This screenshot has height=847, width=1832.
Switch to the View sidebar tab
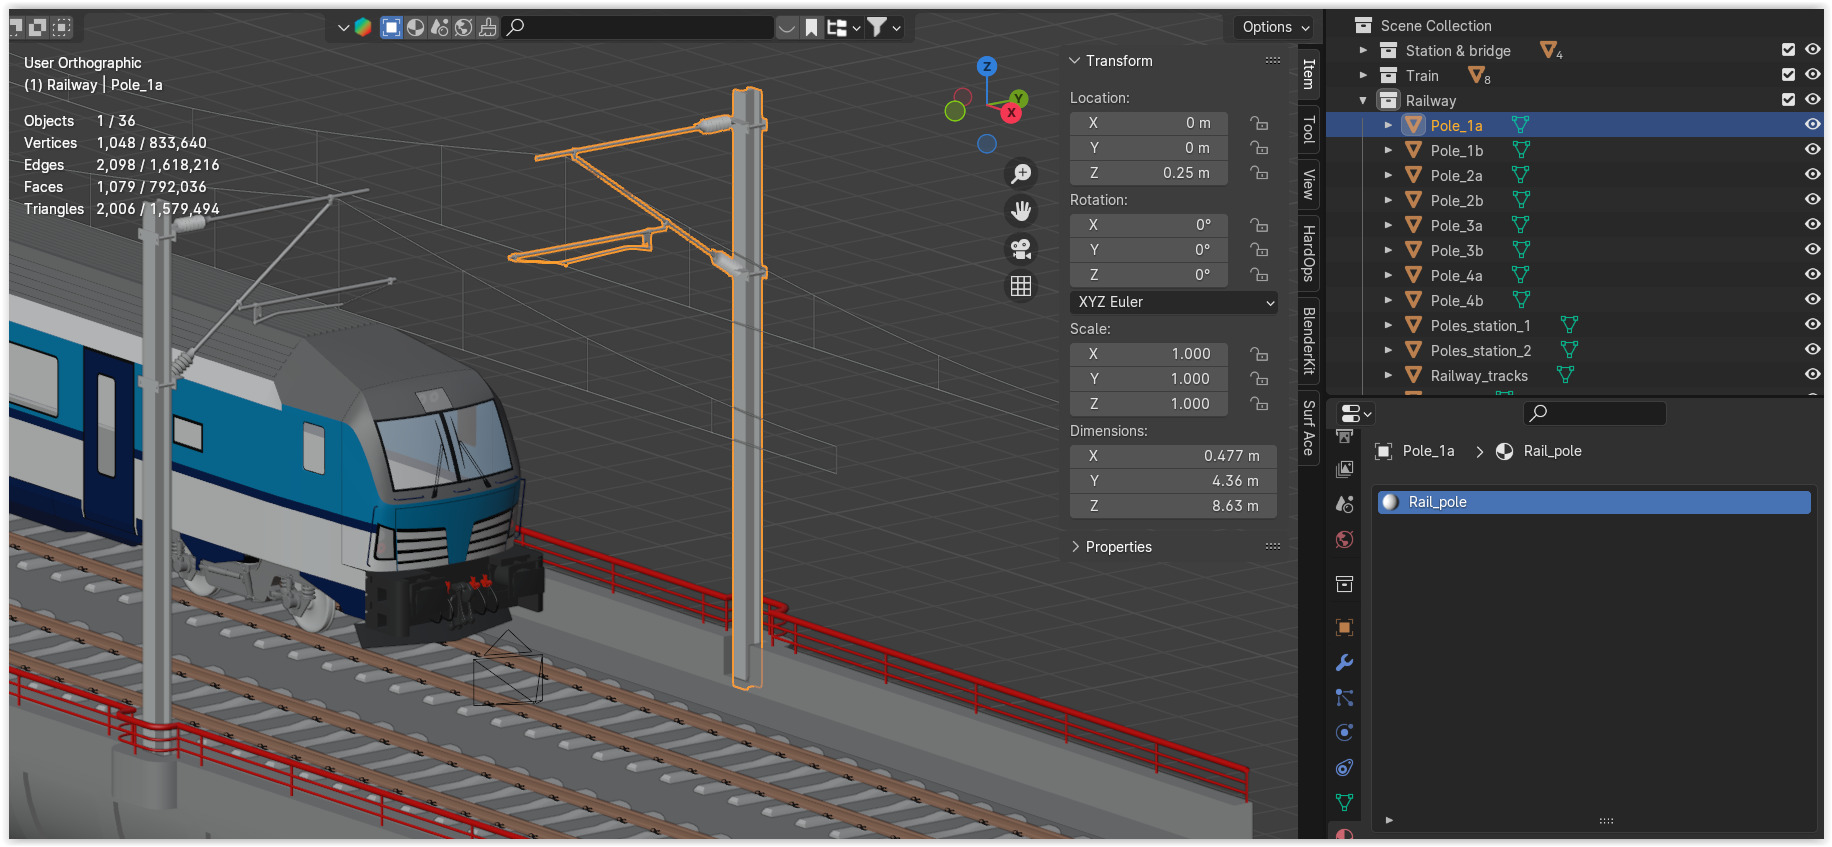(x=1308, y=184)
